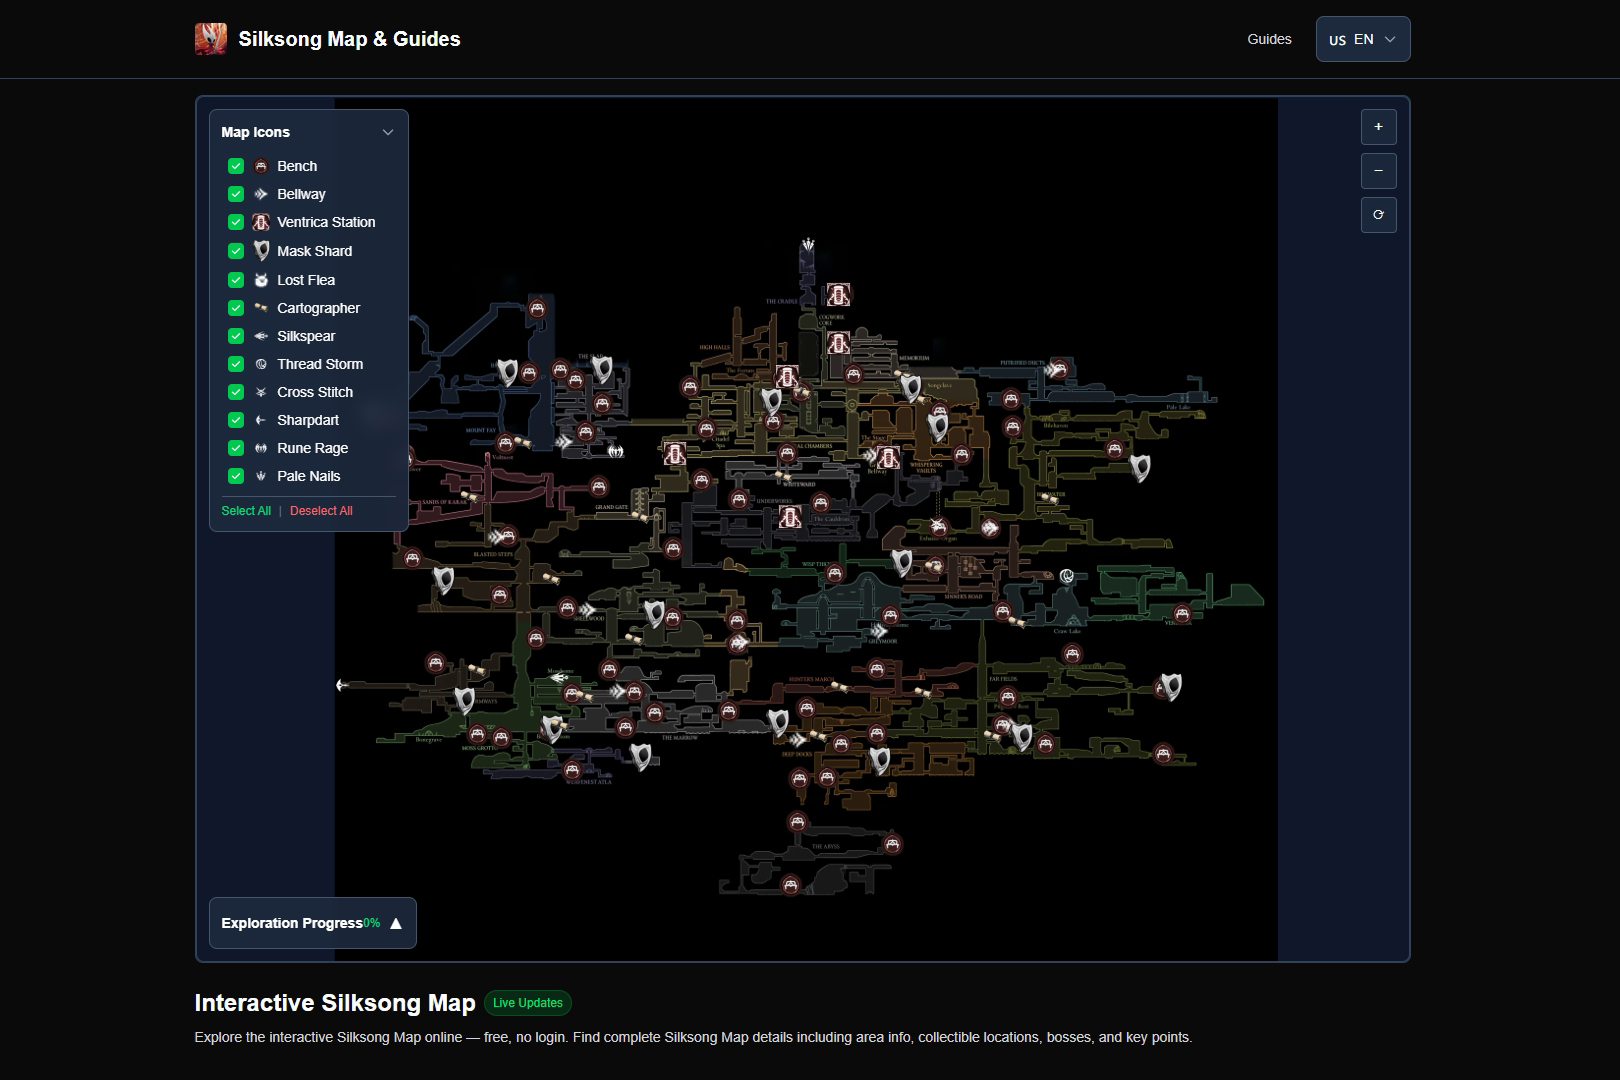Select the skill marker above Mosshome label
The height and width of the screenshot is (1080, 1620).
pyautogui.click(x=559, y=677)
